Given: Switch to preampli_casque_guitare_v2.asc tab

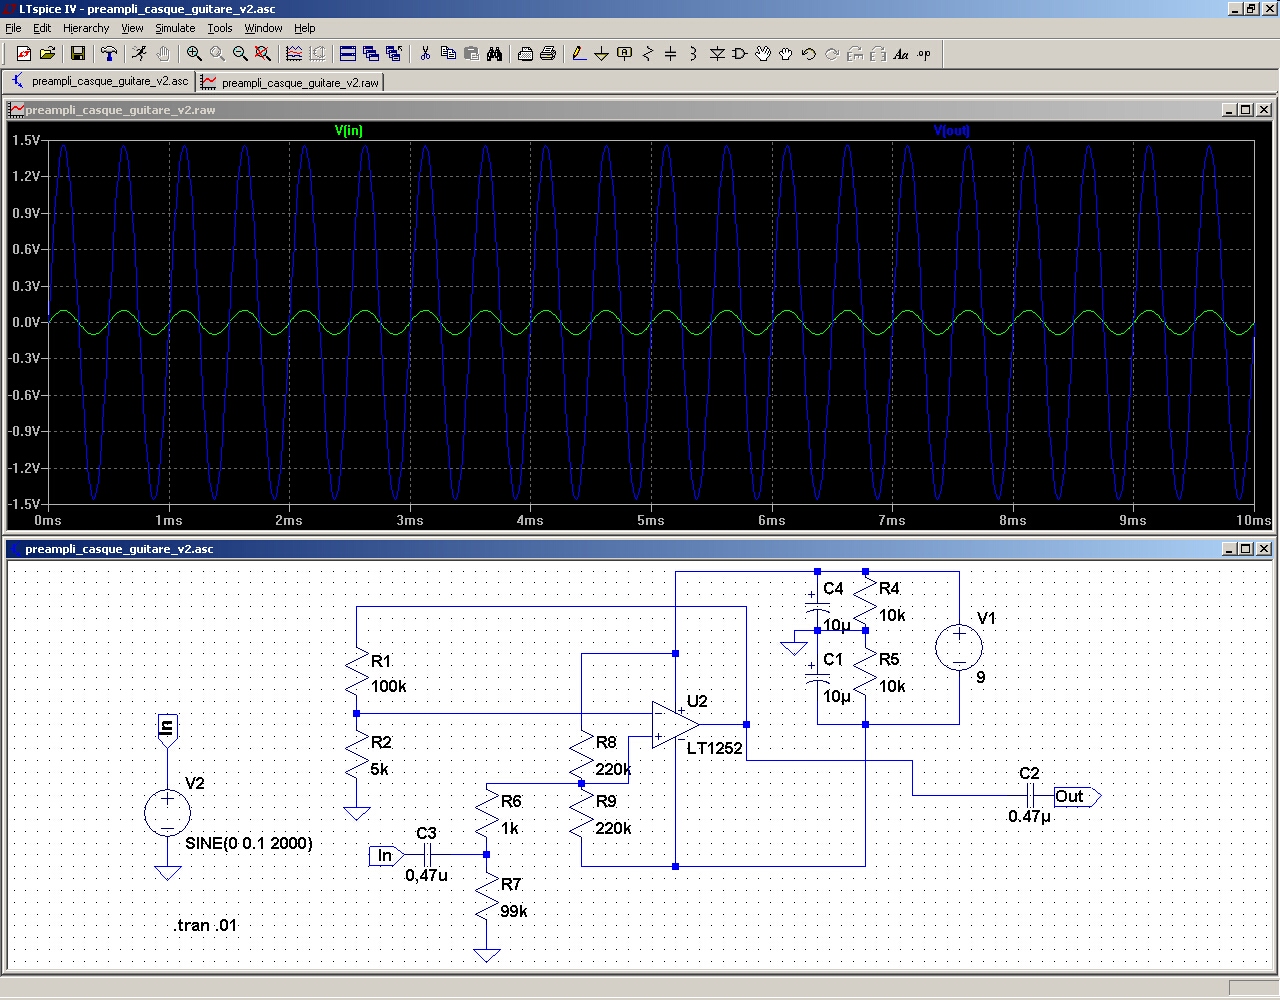Looking at the screenshot, I should (100, 81).
